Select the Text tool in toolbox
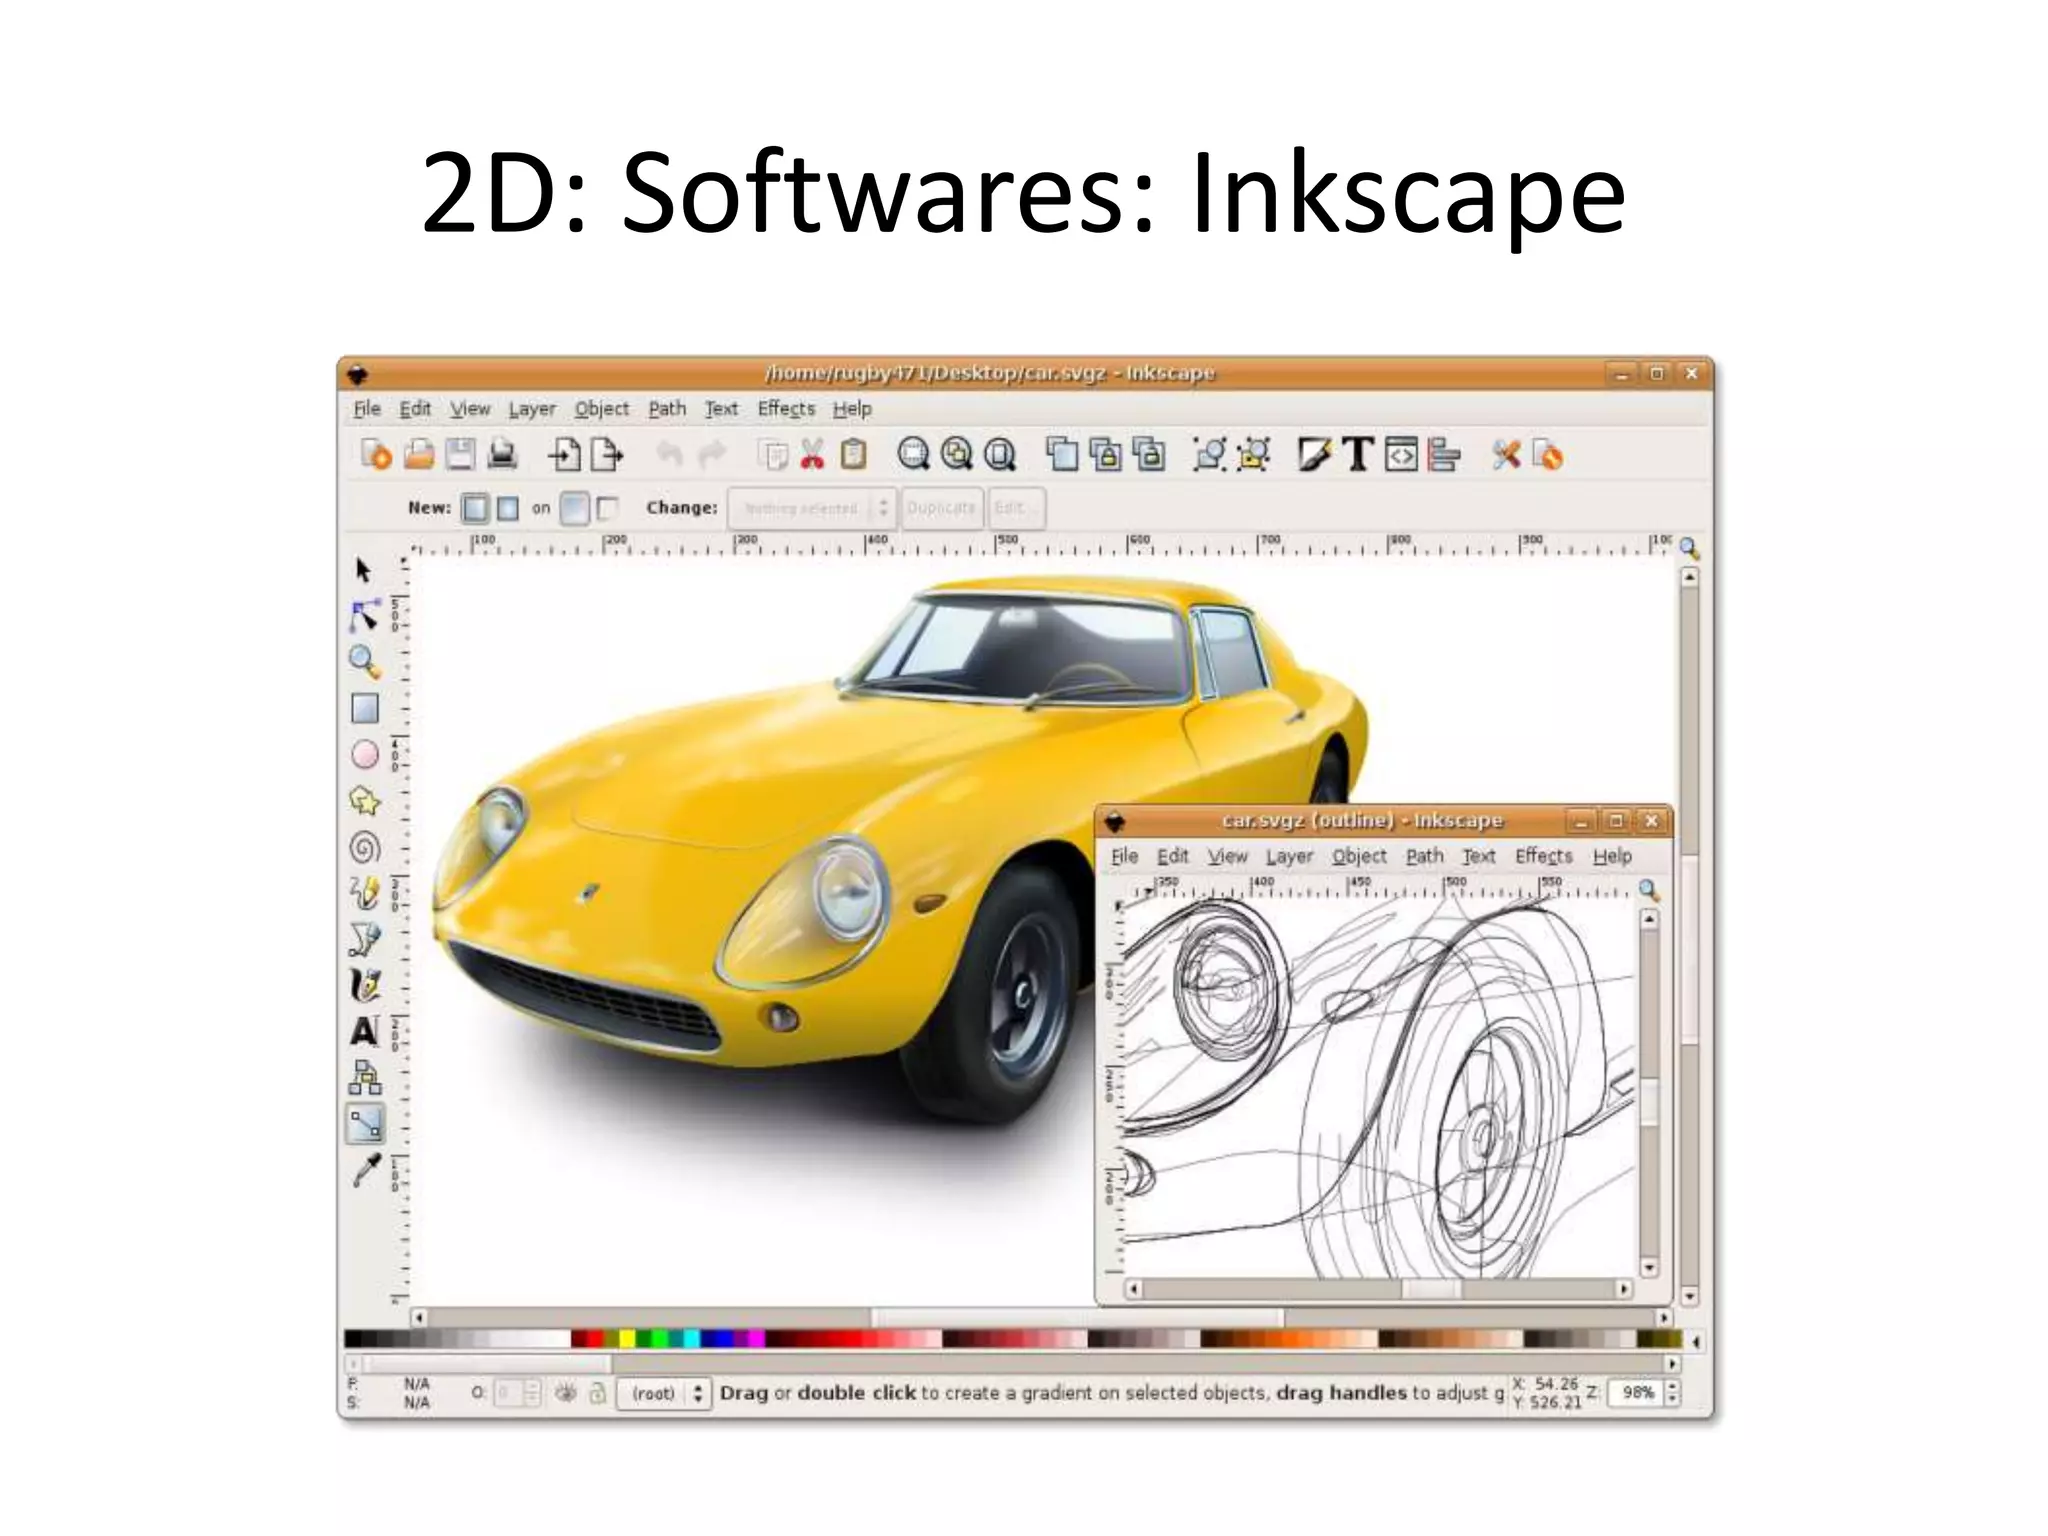 pyautogui.click(x=364, y=1030)
